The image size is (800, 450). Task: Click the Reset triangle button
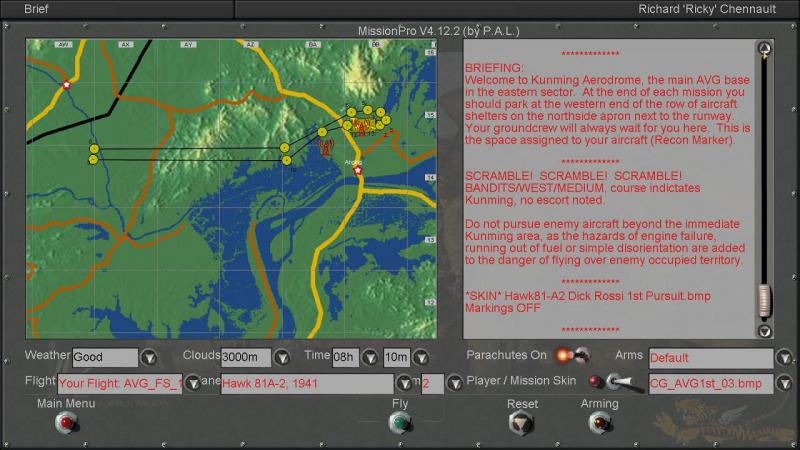point(521,422)
